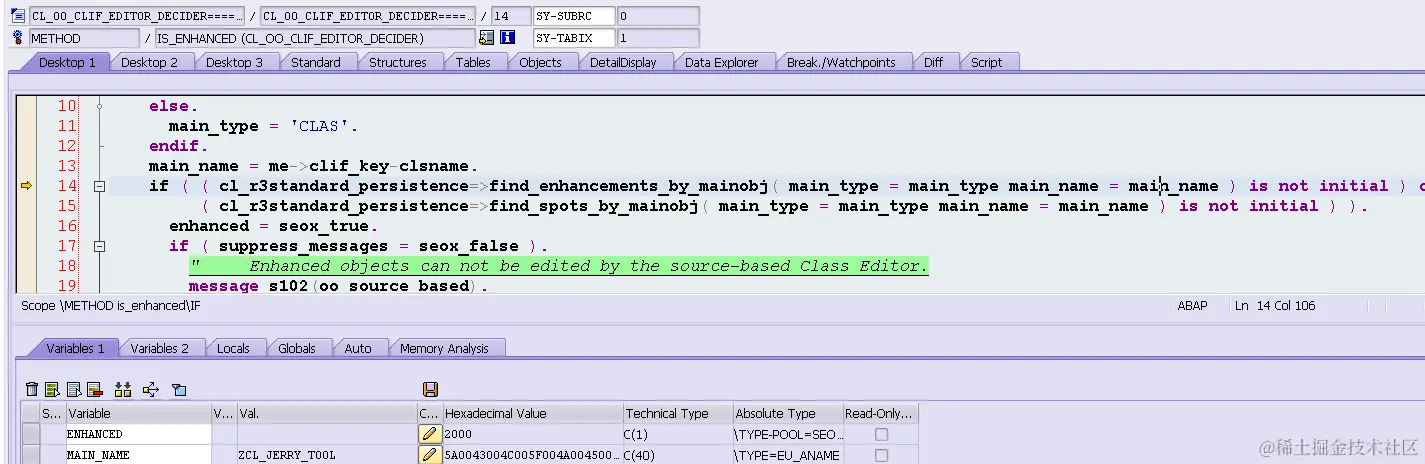This screenshot has width=1425, height=464.
Task: Switch to Desktop 2 tab
Action: click(149, 62)
